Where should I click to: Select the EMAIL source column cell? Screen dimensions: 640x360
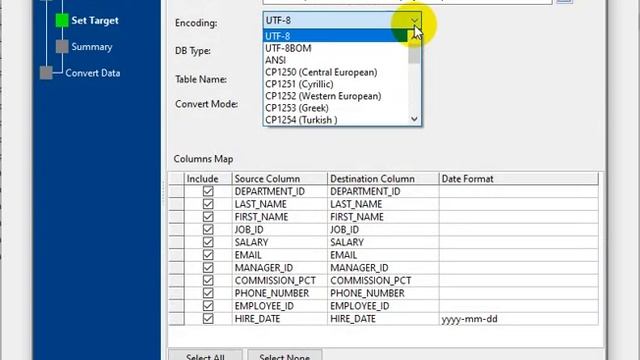(x=280, y=255)
